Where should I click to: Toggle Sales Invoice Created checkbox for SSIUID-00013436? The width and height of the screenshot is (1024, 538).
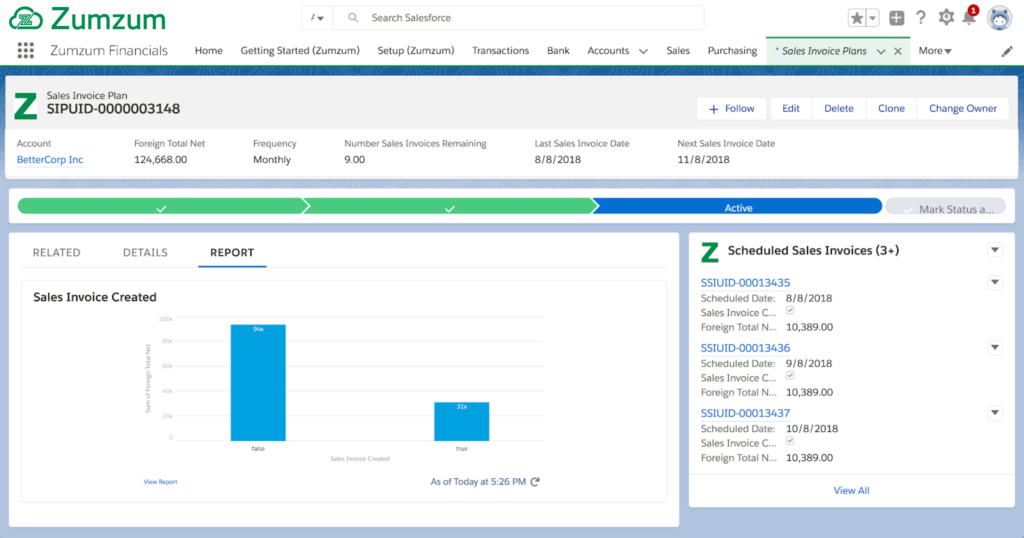pyautogui.click(x=790, y=376)
